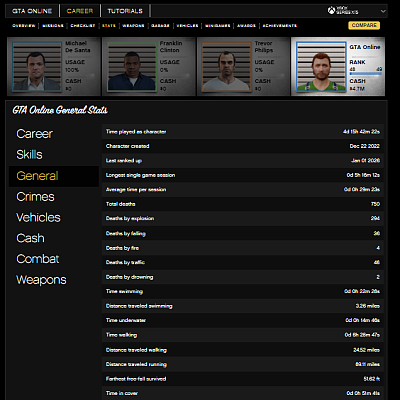Click the 'Distance traveled swimming' row

[243, 306]
